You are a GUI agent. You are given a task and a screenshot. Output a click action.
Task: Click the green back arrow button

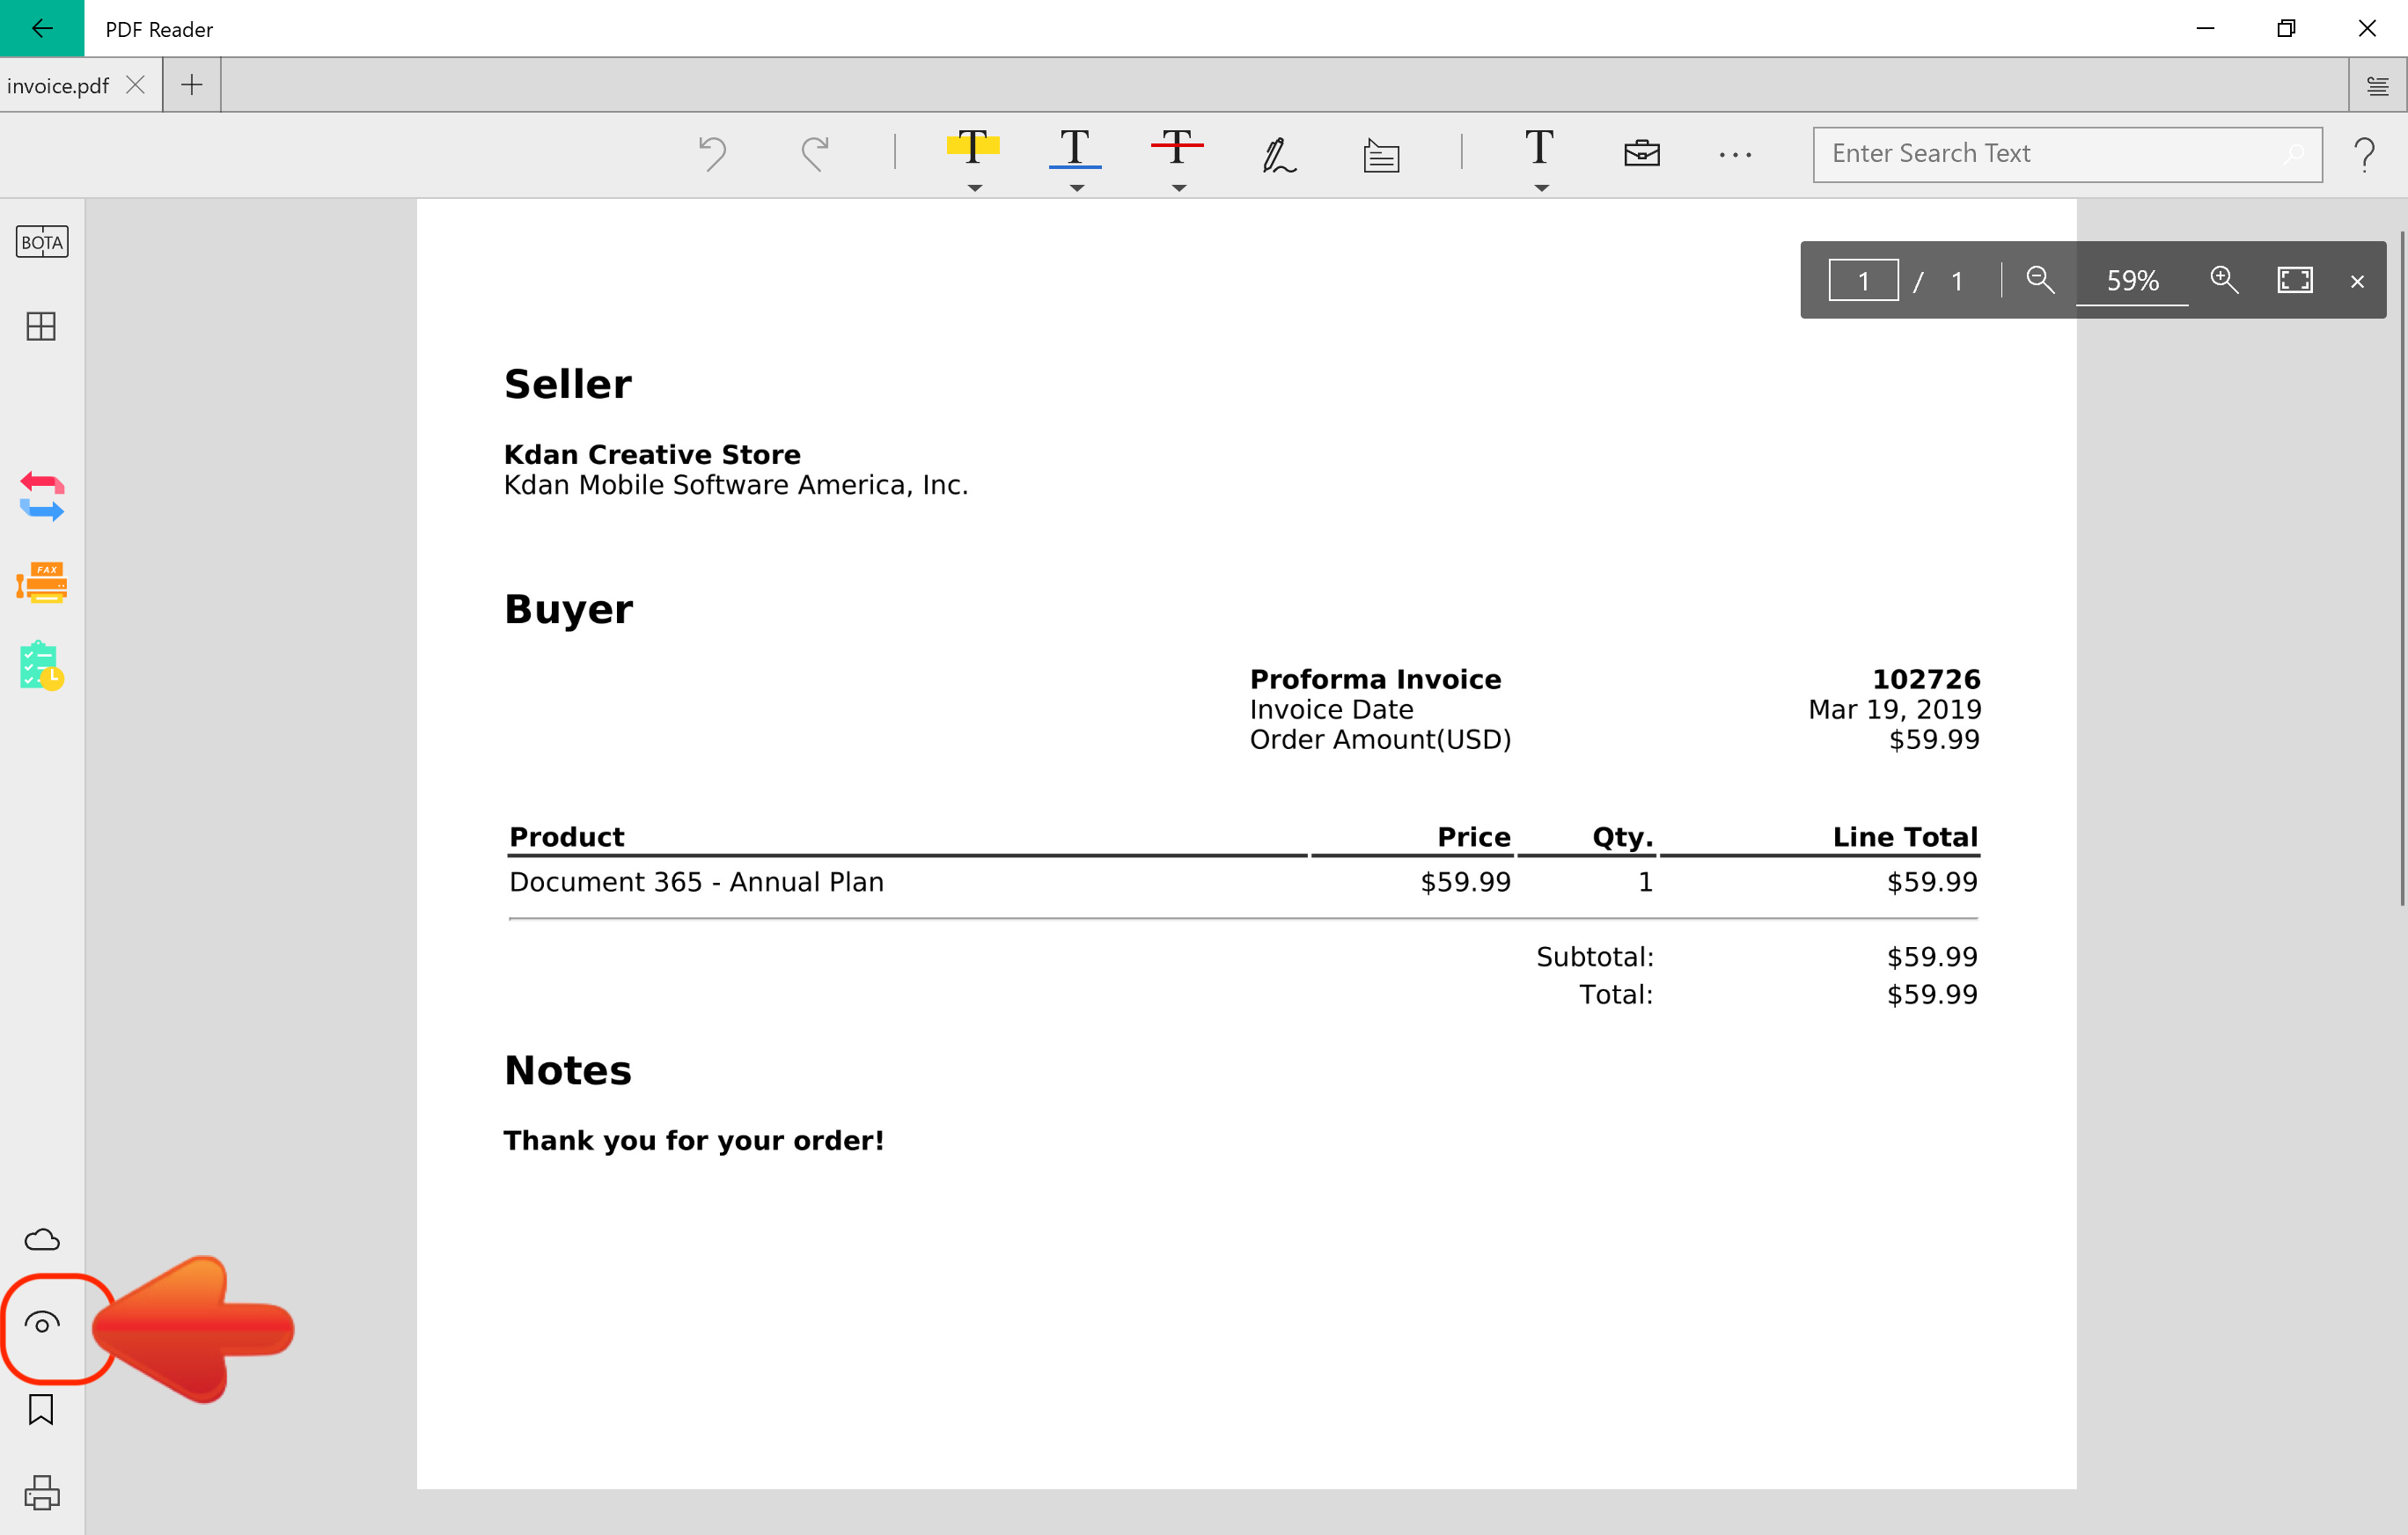pos(42,28)
